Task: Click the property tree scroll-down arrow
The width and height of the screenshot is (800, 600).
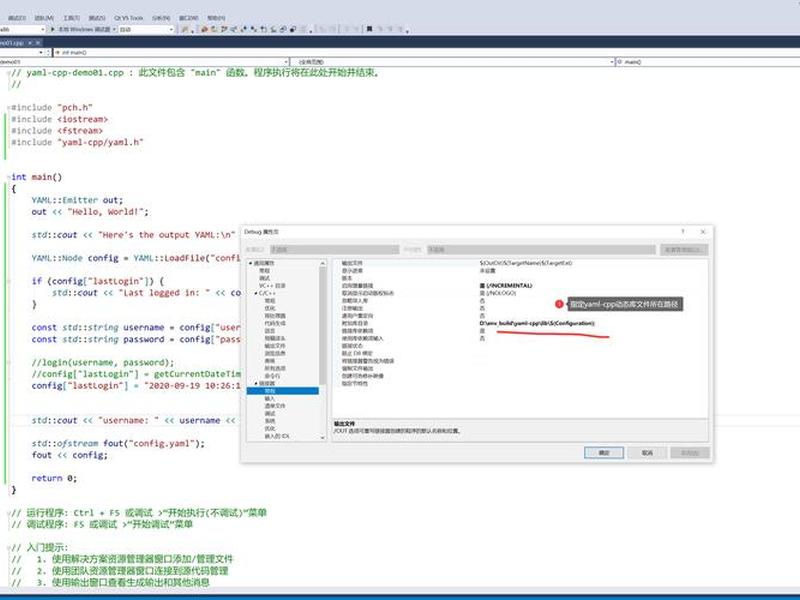Action: [322, 437]
